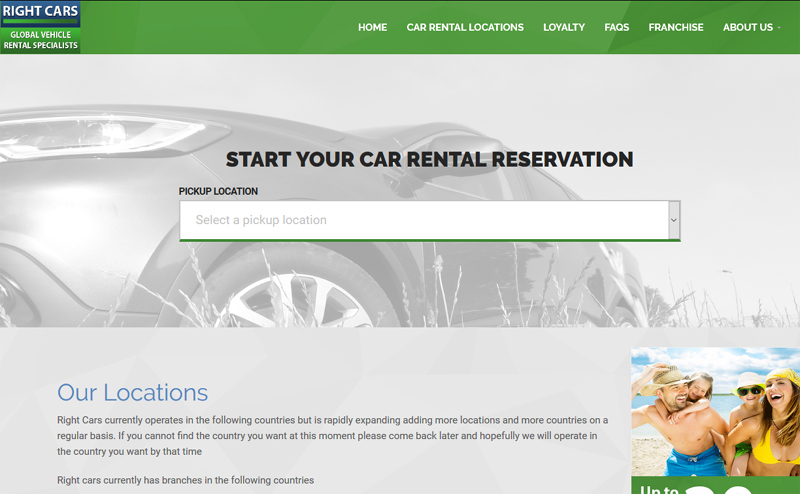The image size is (800, 494).
Task: Click the Pickup Location label
Action: point(218,191)
